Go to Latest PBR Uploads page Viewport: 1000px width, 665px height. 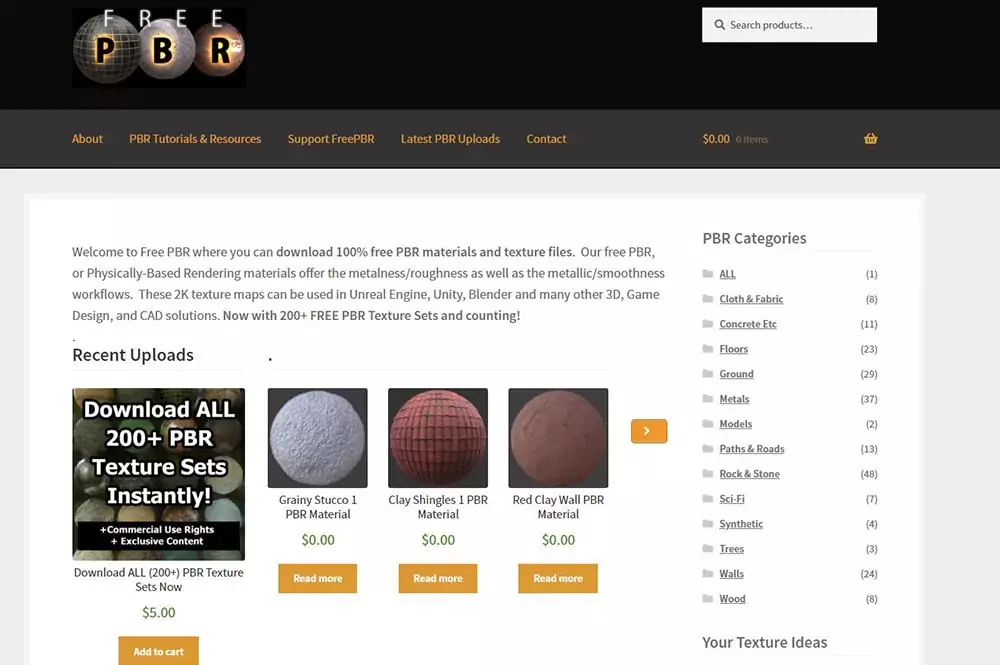(x=450, y=139)
